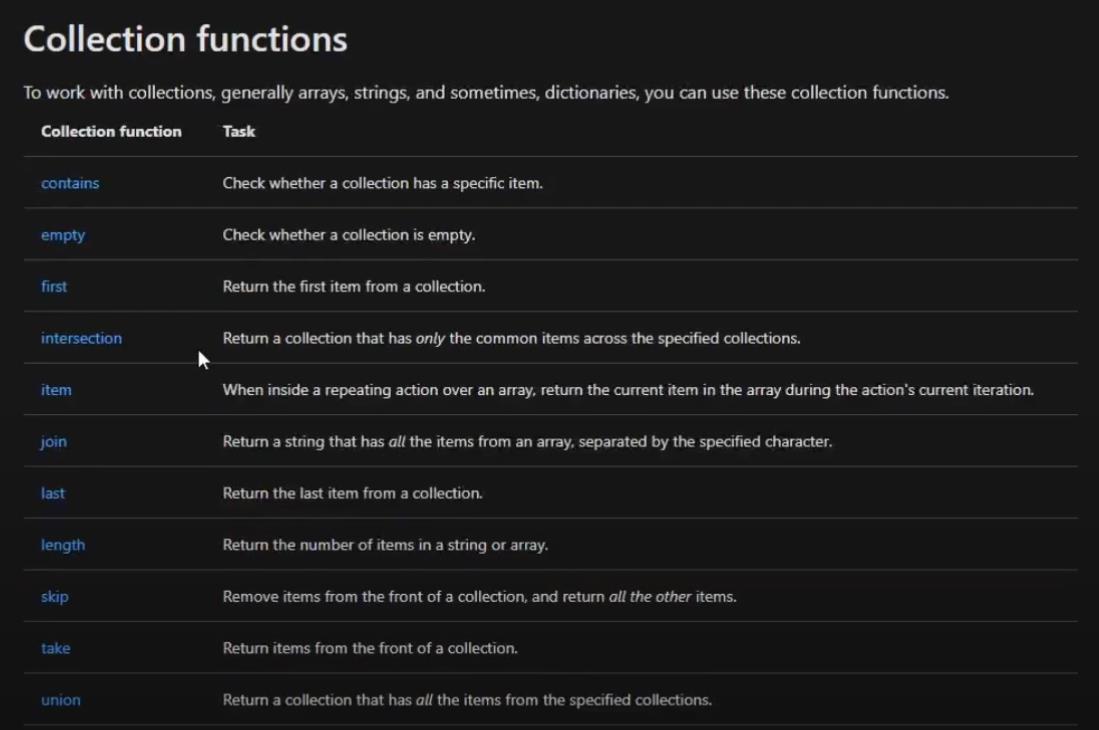The width and height of the screenshot is (1099, 730).
Task: Click the 'all the other' italic text
Action: [x=650, y=597]
